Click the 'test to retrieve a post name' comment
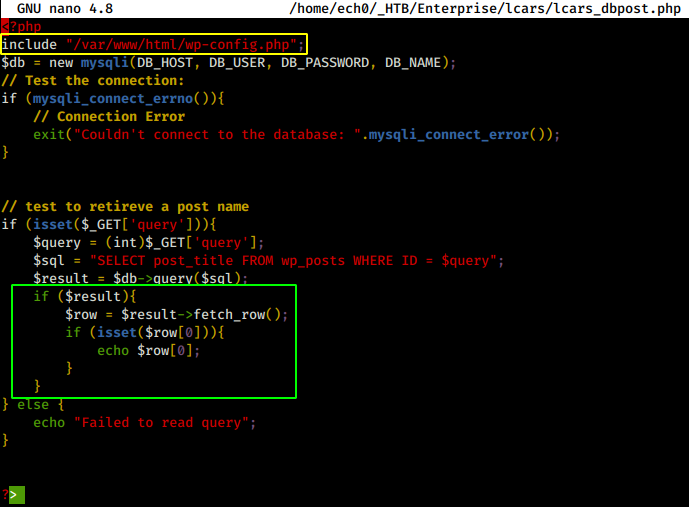This screenshot has width=689, height=507. (125, 206)
